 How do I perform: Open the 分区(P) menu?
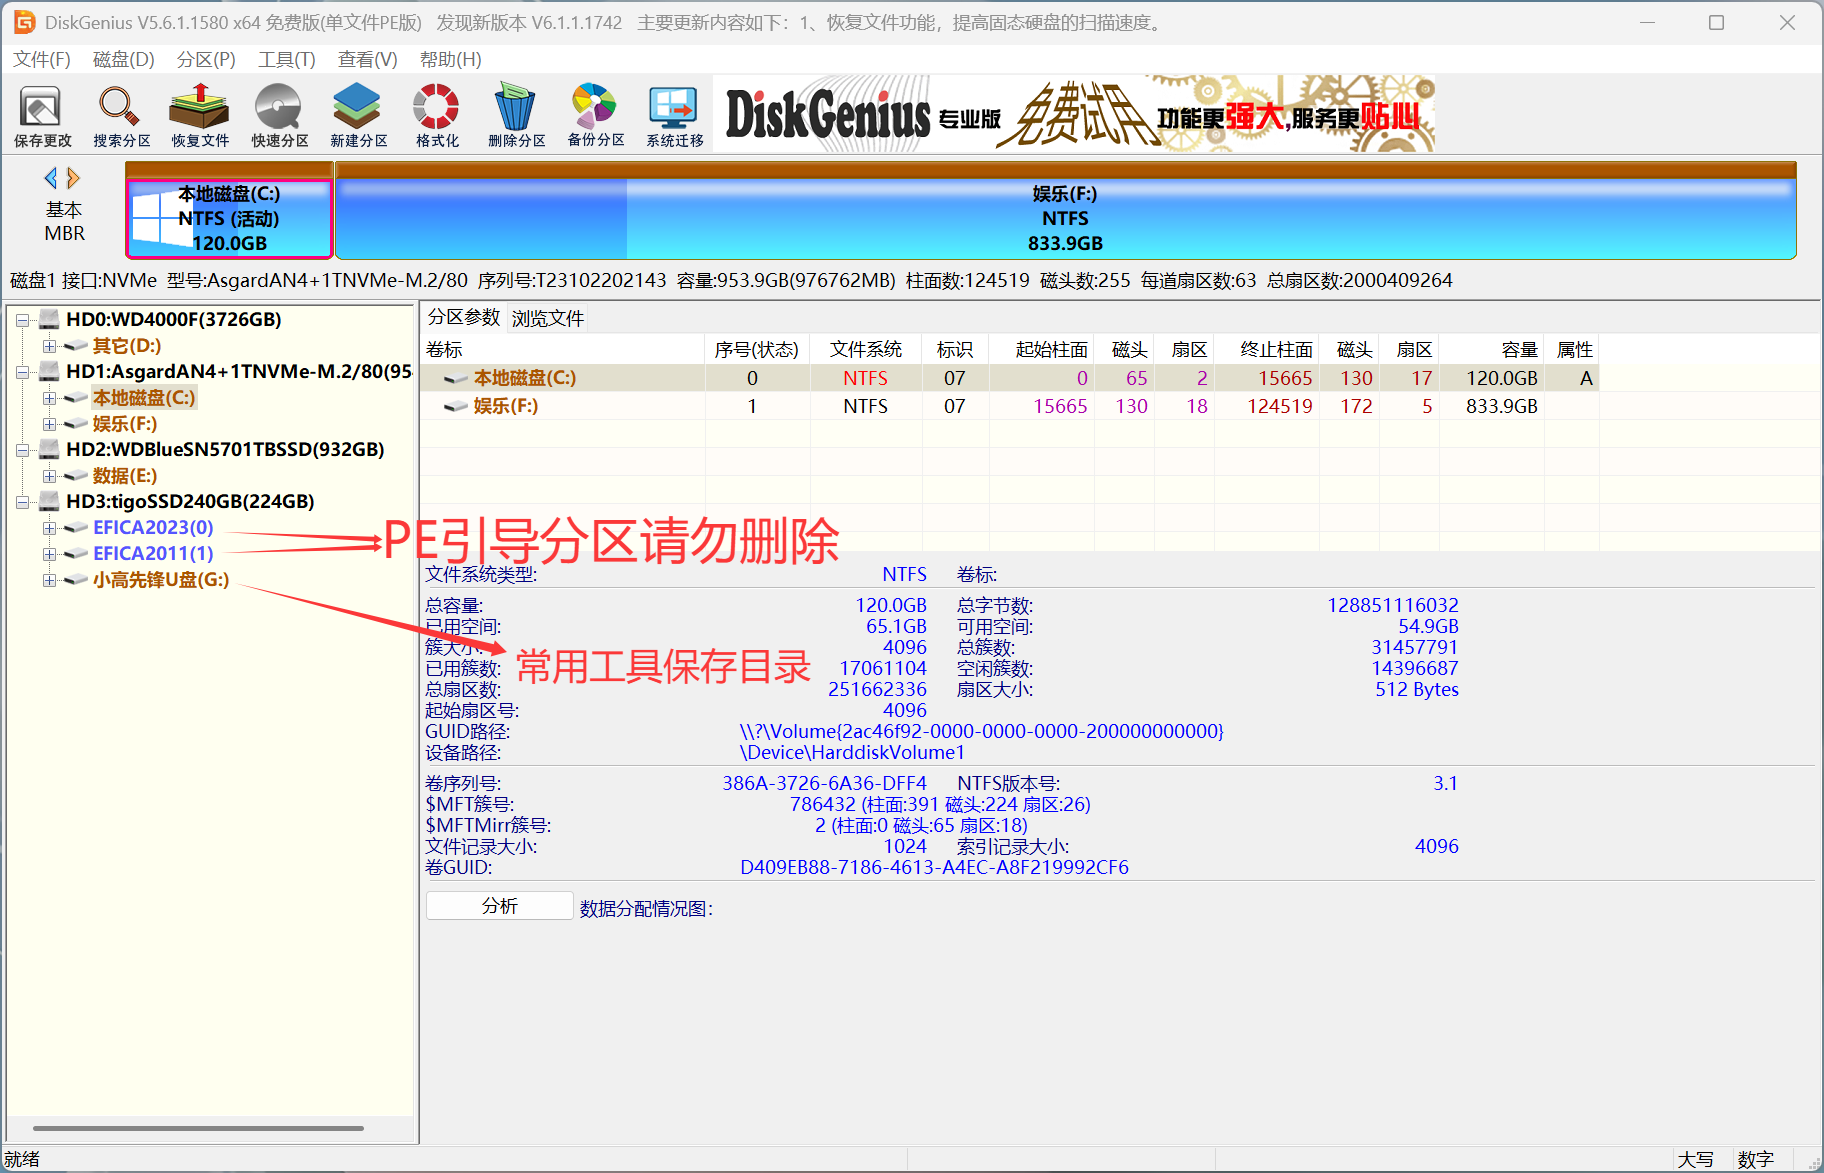(206, 60)
